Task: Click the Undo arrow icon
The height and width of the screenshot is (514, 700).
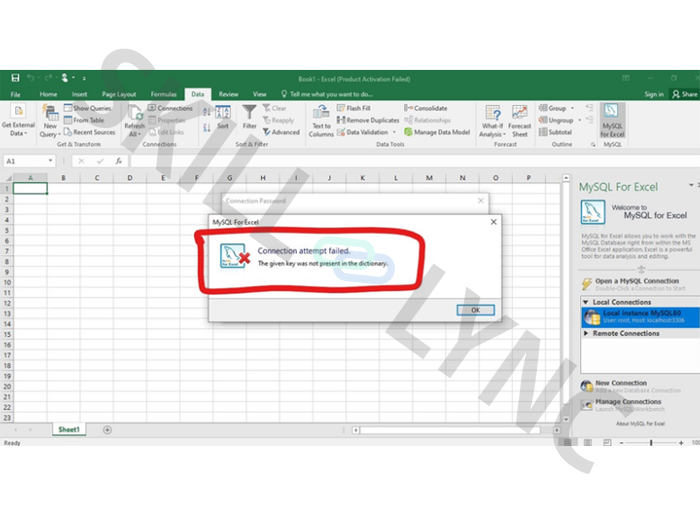Action: (30, 78)
